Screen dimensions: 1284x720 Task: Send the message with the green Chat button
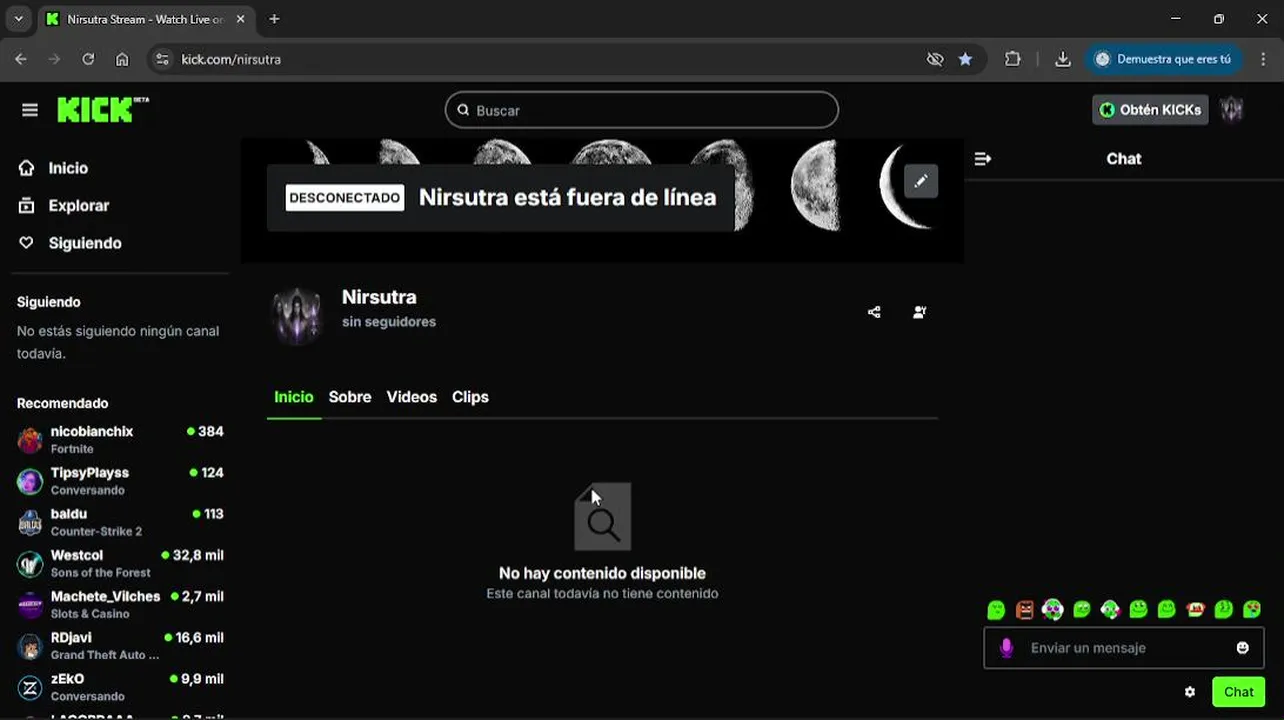coord(1238,692)
